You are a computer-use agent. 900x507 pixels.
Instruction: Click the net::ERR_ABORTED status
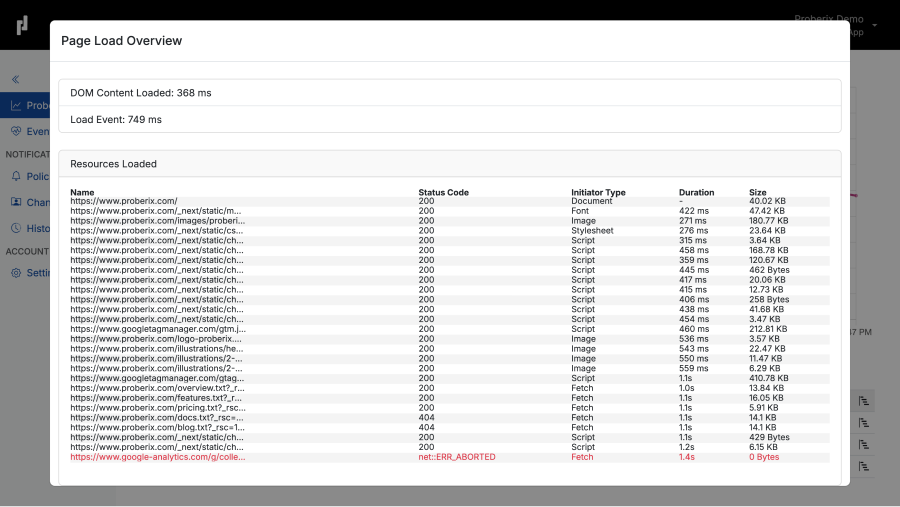[x=457, y=457]
